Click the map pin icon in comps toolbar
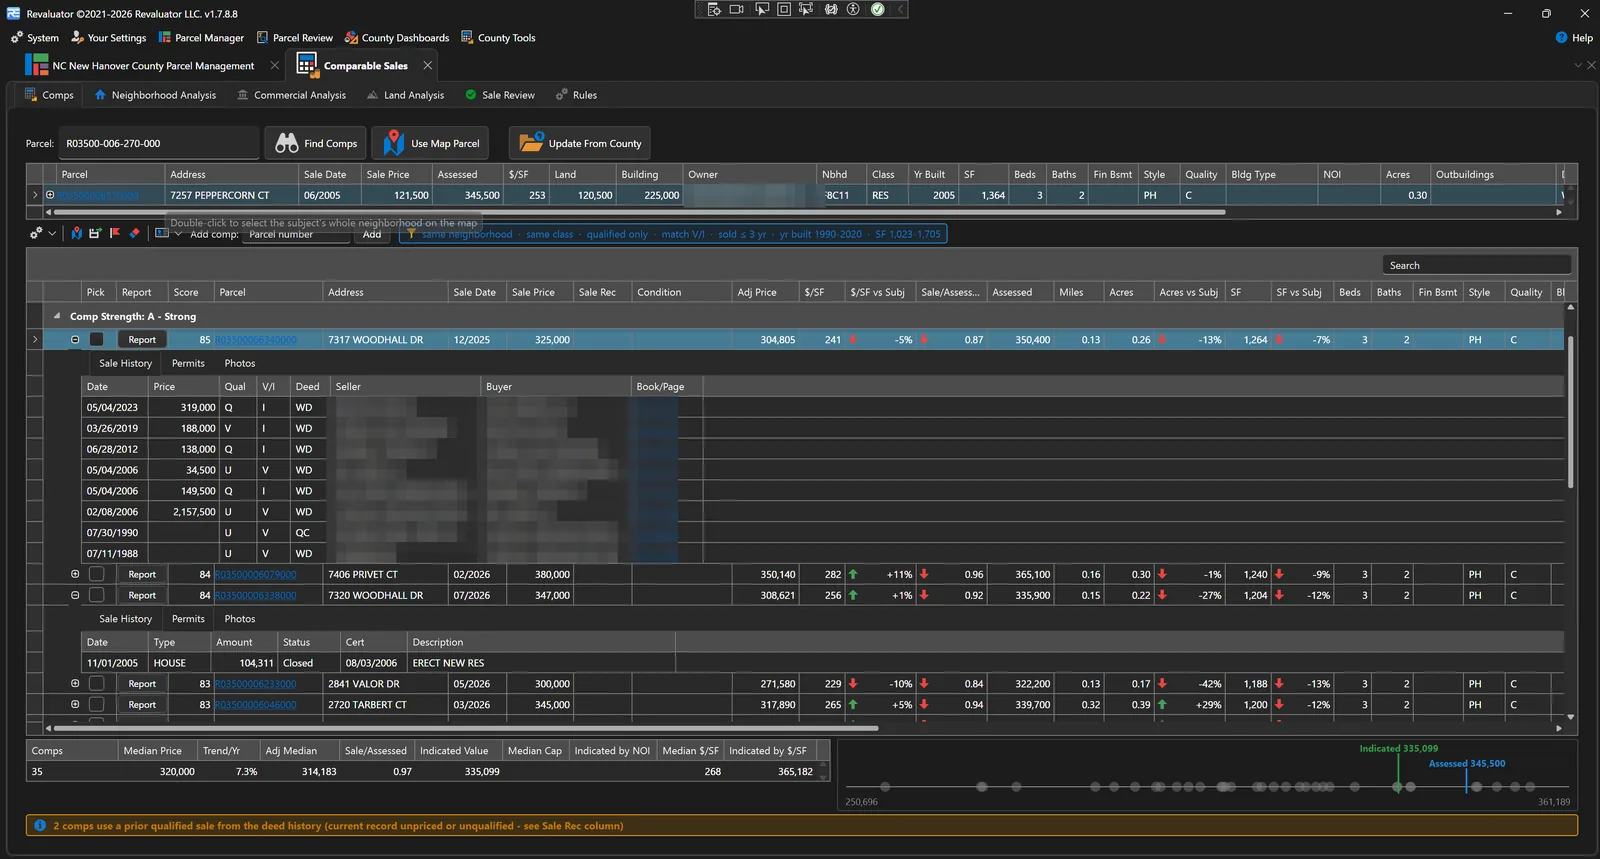Image resolution: width=1600 pixels, height=859 pixels. [x=77, y=233]
